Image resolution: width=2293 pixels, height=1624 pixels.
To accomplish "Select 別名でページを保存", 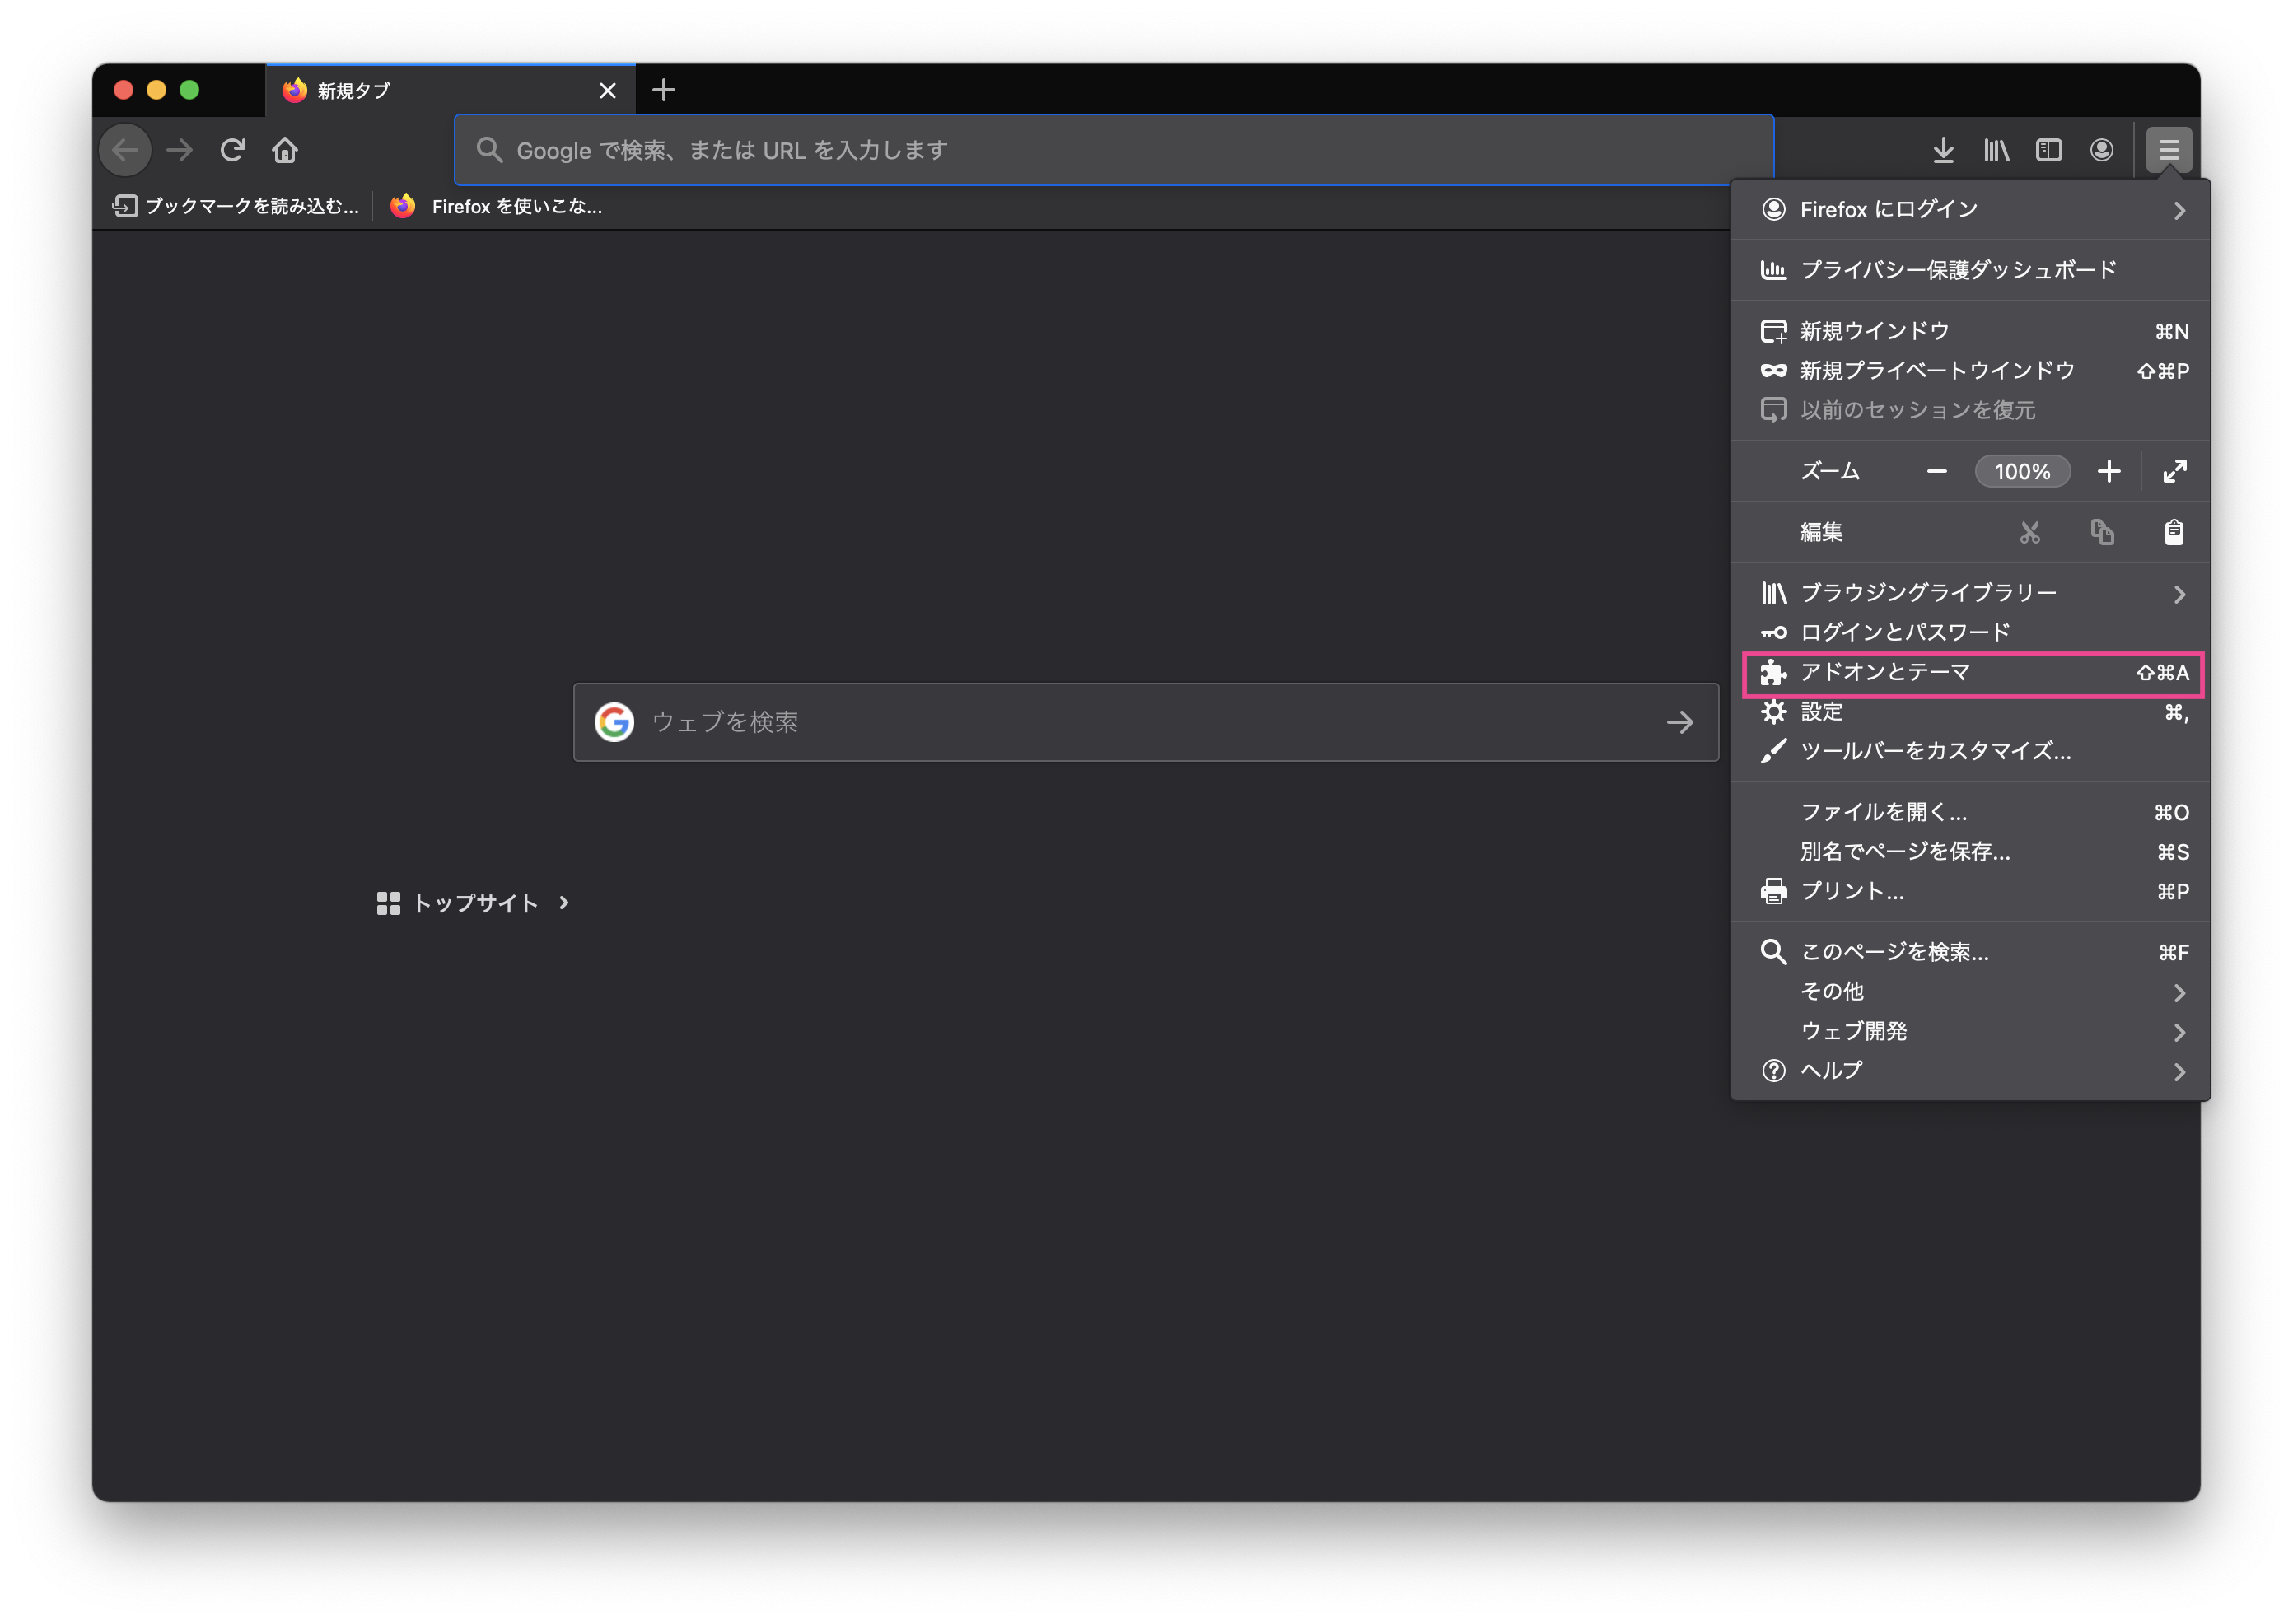I will pyautogui.click(x=1970, y=852).
